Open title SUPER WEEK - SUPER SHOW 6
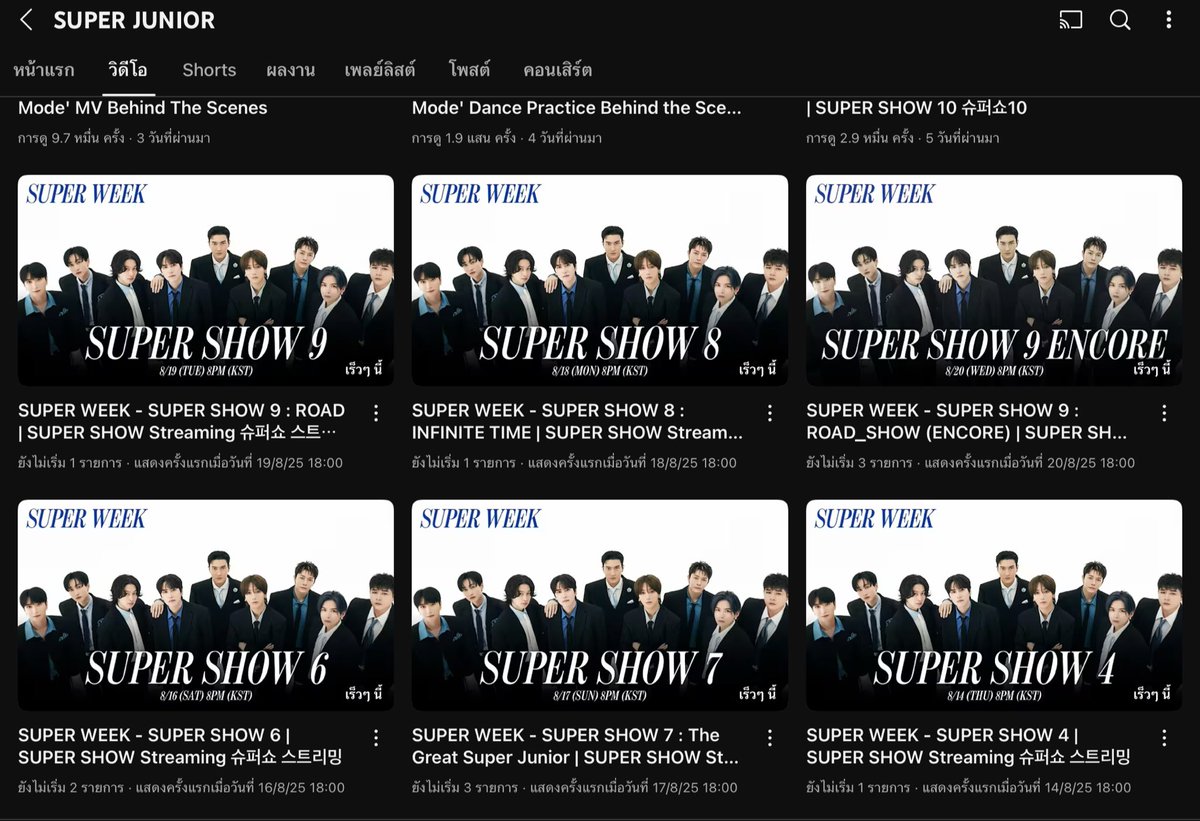The height and width of the screenshot is (821, 1200). tap(180, 746)
